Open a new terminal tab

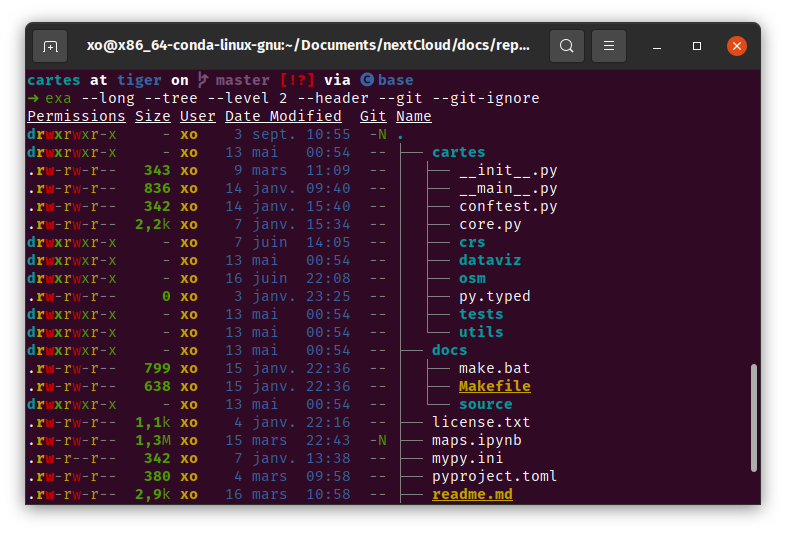click(50, 46)
